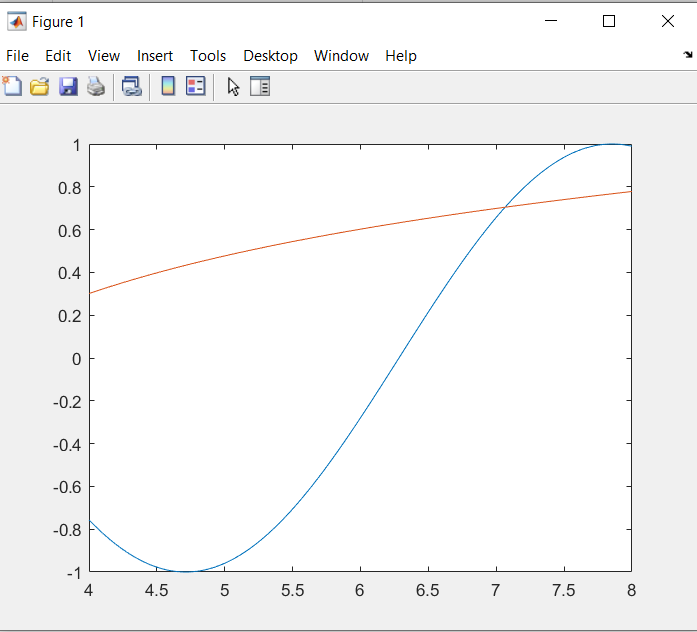Viewport: 697px width, 632px height.
Task: Open the Window menu
Action: click(x=341, y=56)
